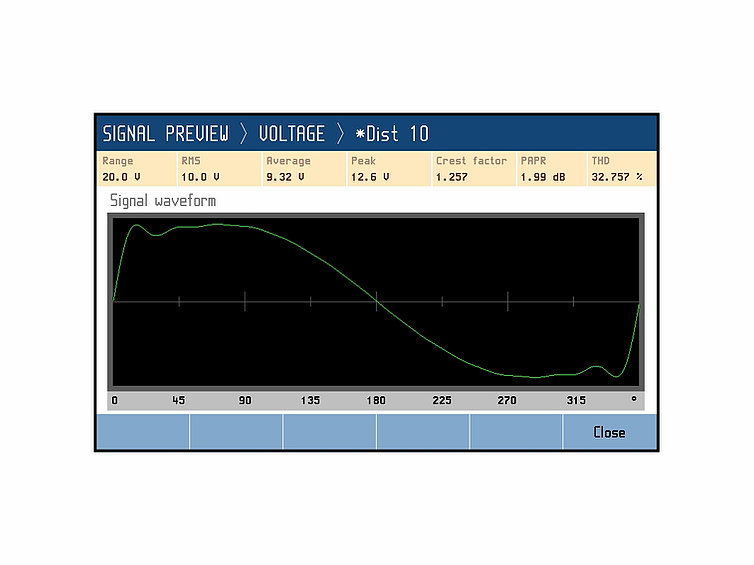This screenshot has height=565, width=754.
Task: Click the 45 degree axis label
Action: (178, 400)
